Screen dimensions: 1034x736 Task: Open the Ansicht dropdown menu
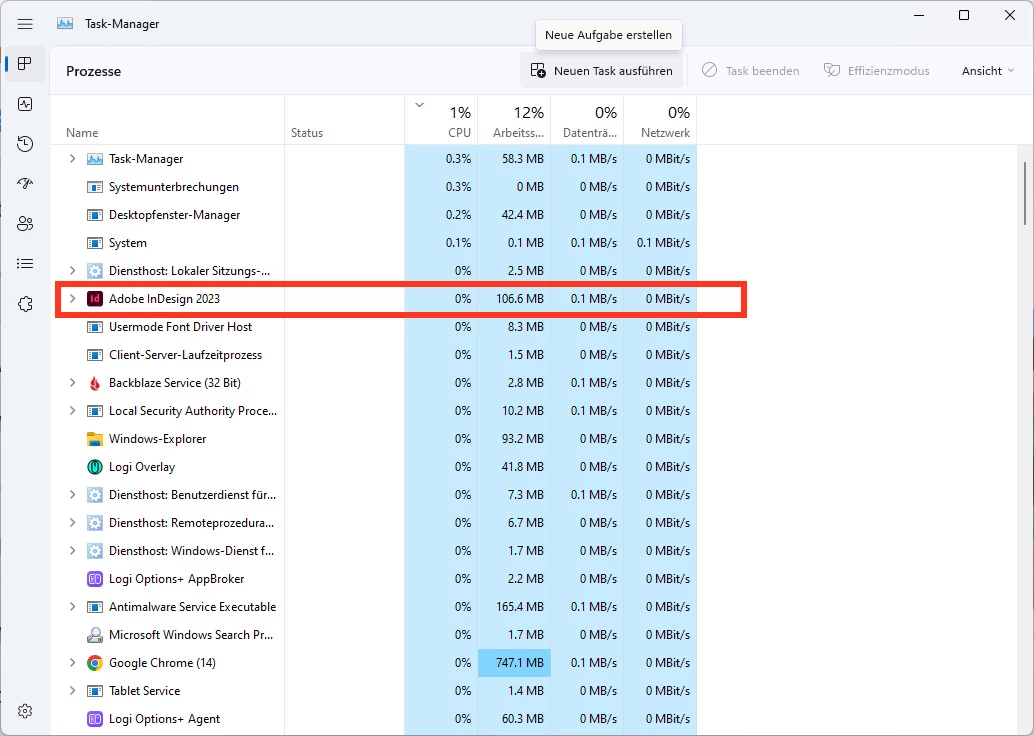pyautogui.click(x=987, y=71)
